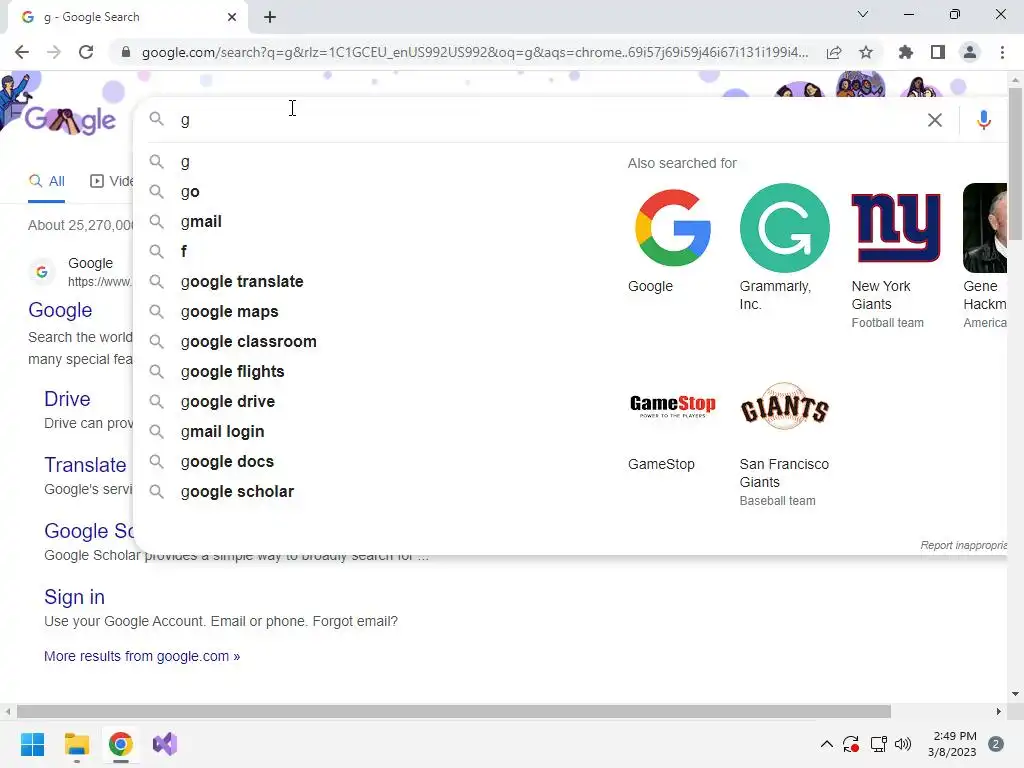1024x768 pixels.
Task: Open the 'Sign in' sitelink
Action: (74, 597)
